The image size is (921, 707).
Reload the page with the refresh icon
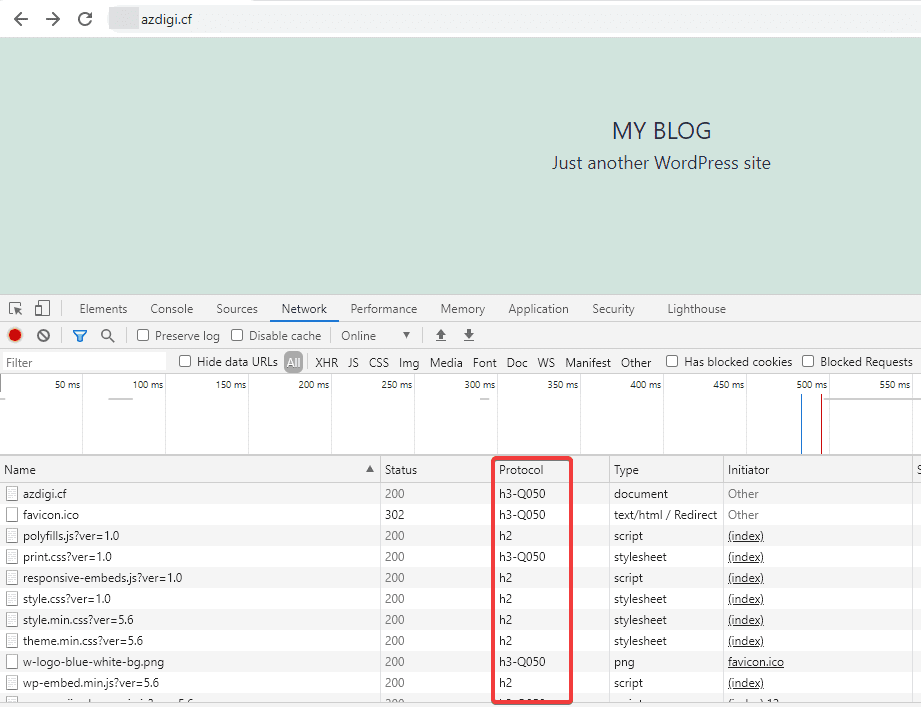coord(84,18)
